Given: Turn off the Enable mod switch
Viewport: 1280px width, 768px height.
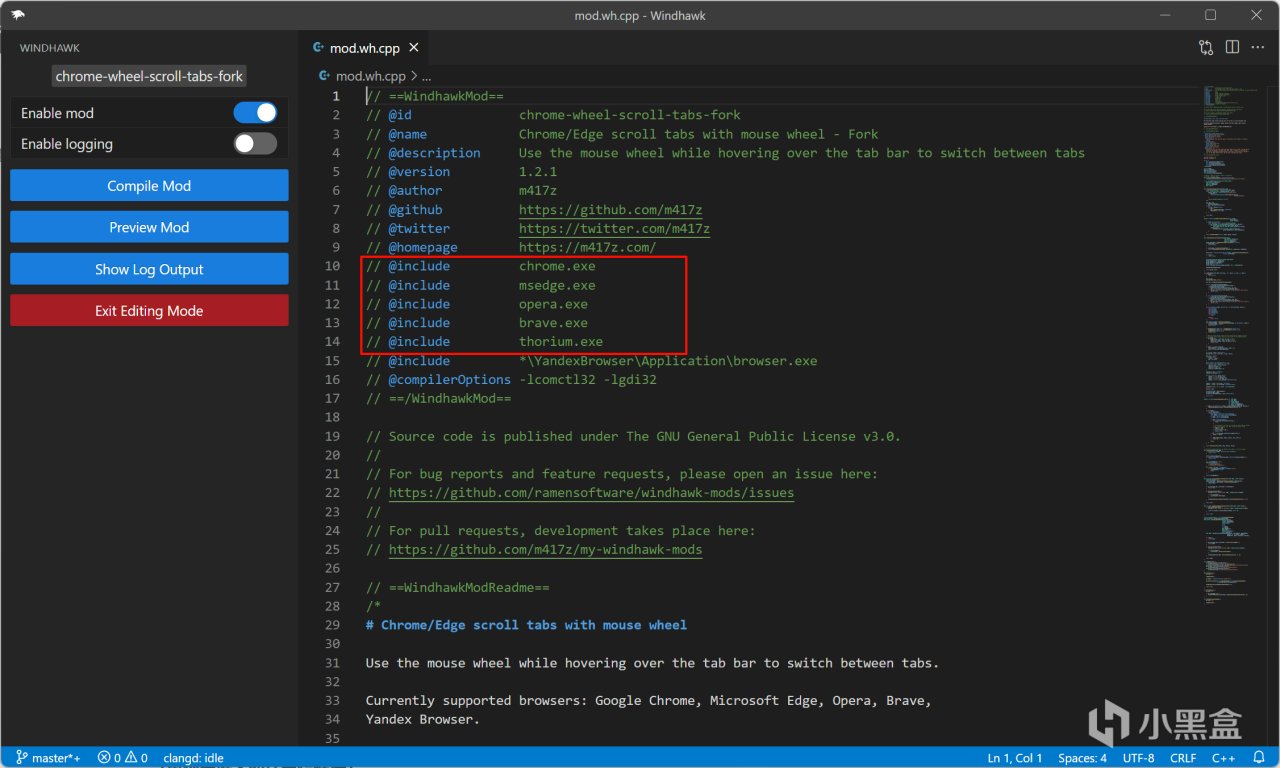Looking at the screenshot, I should coord(255,113).
